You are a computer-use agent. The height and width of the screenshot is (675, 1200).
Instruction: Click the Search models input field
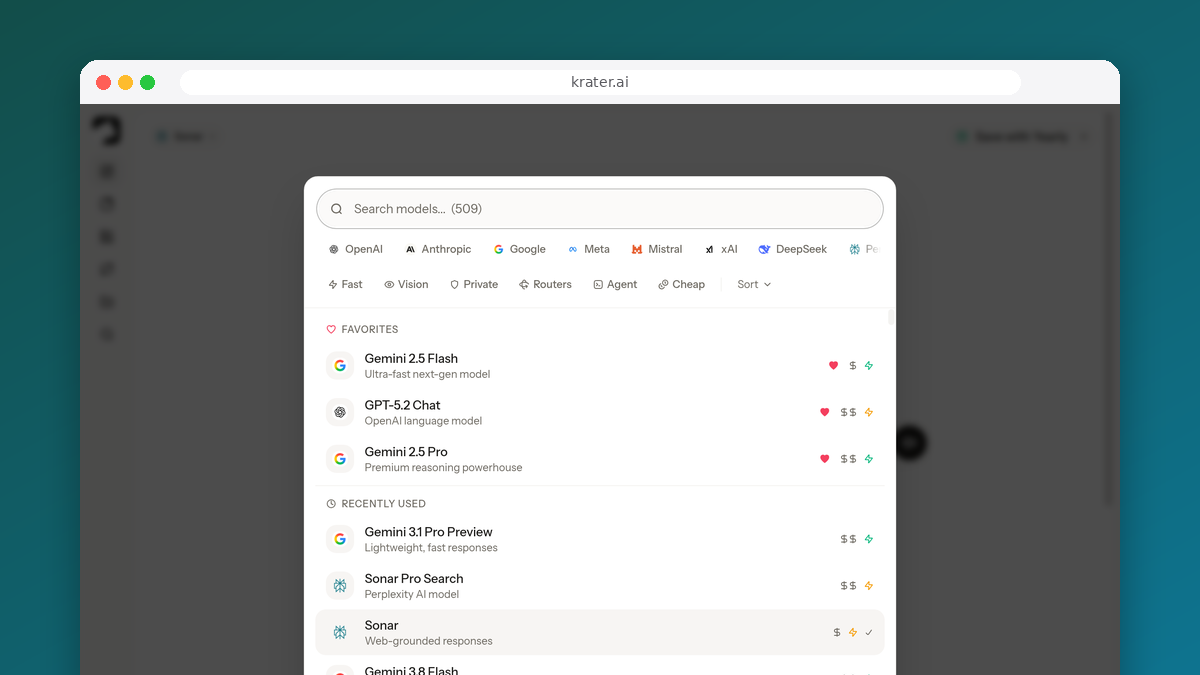(600, 209)
